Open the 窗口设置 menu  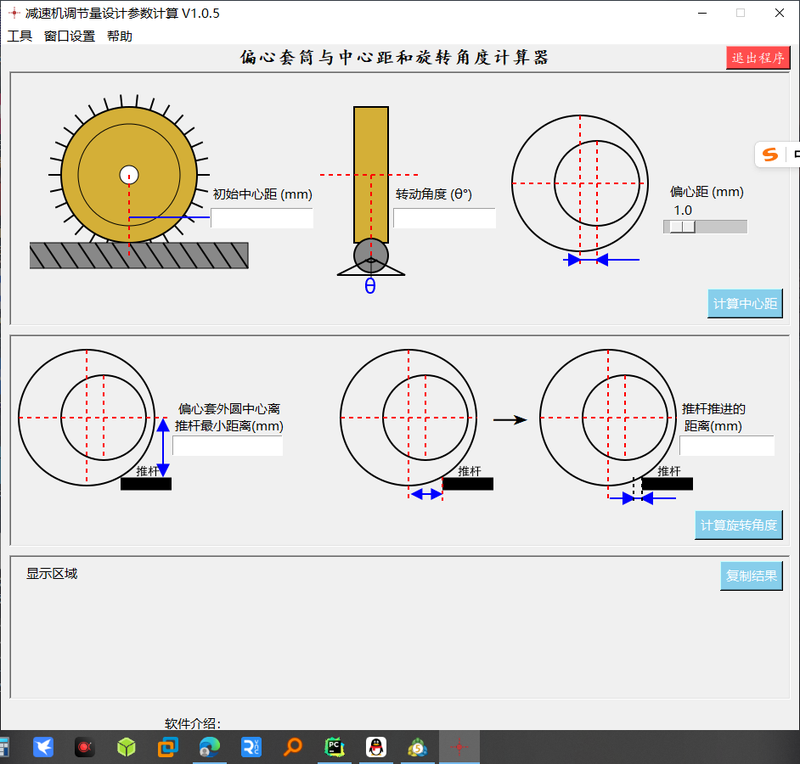[69, 36]
